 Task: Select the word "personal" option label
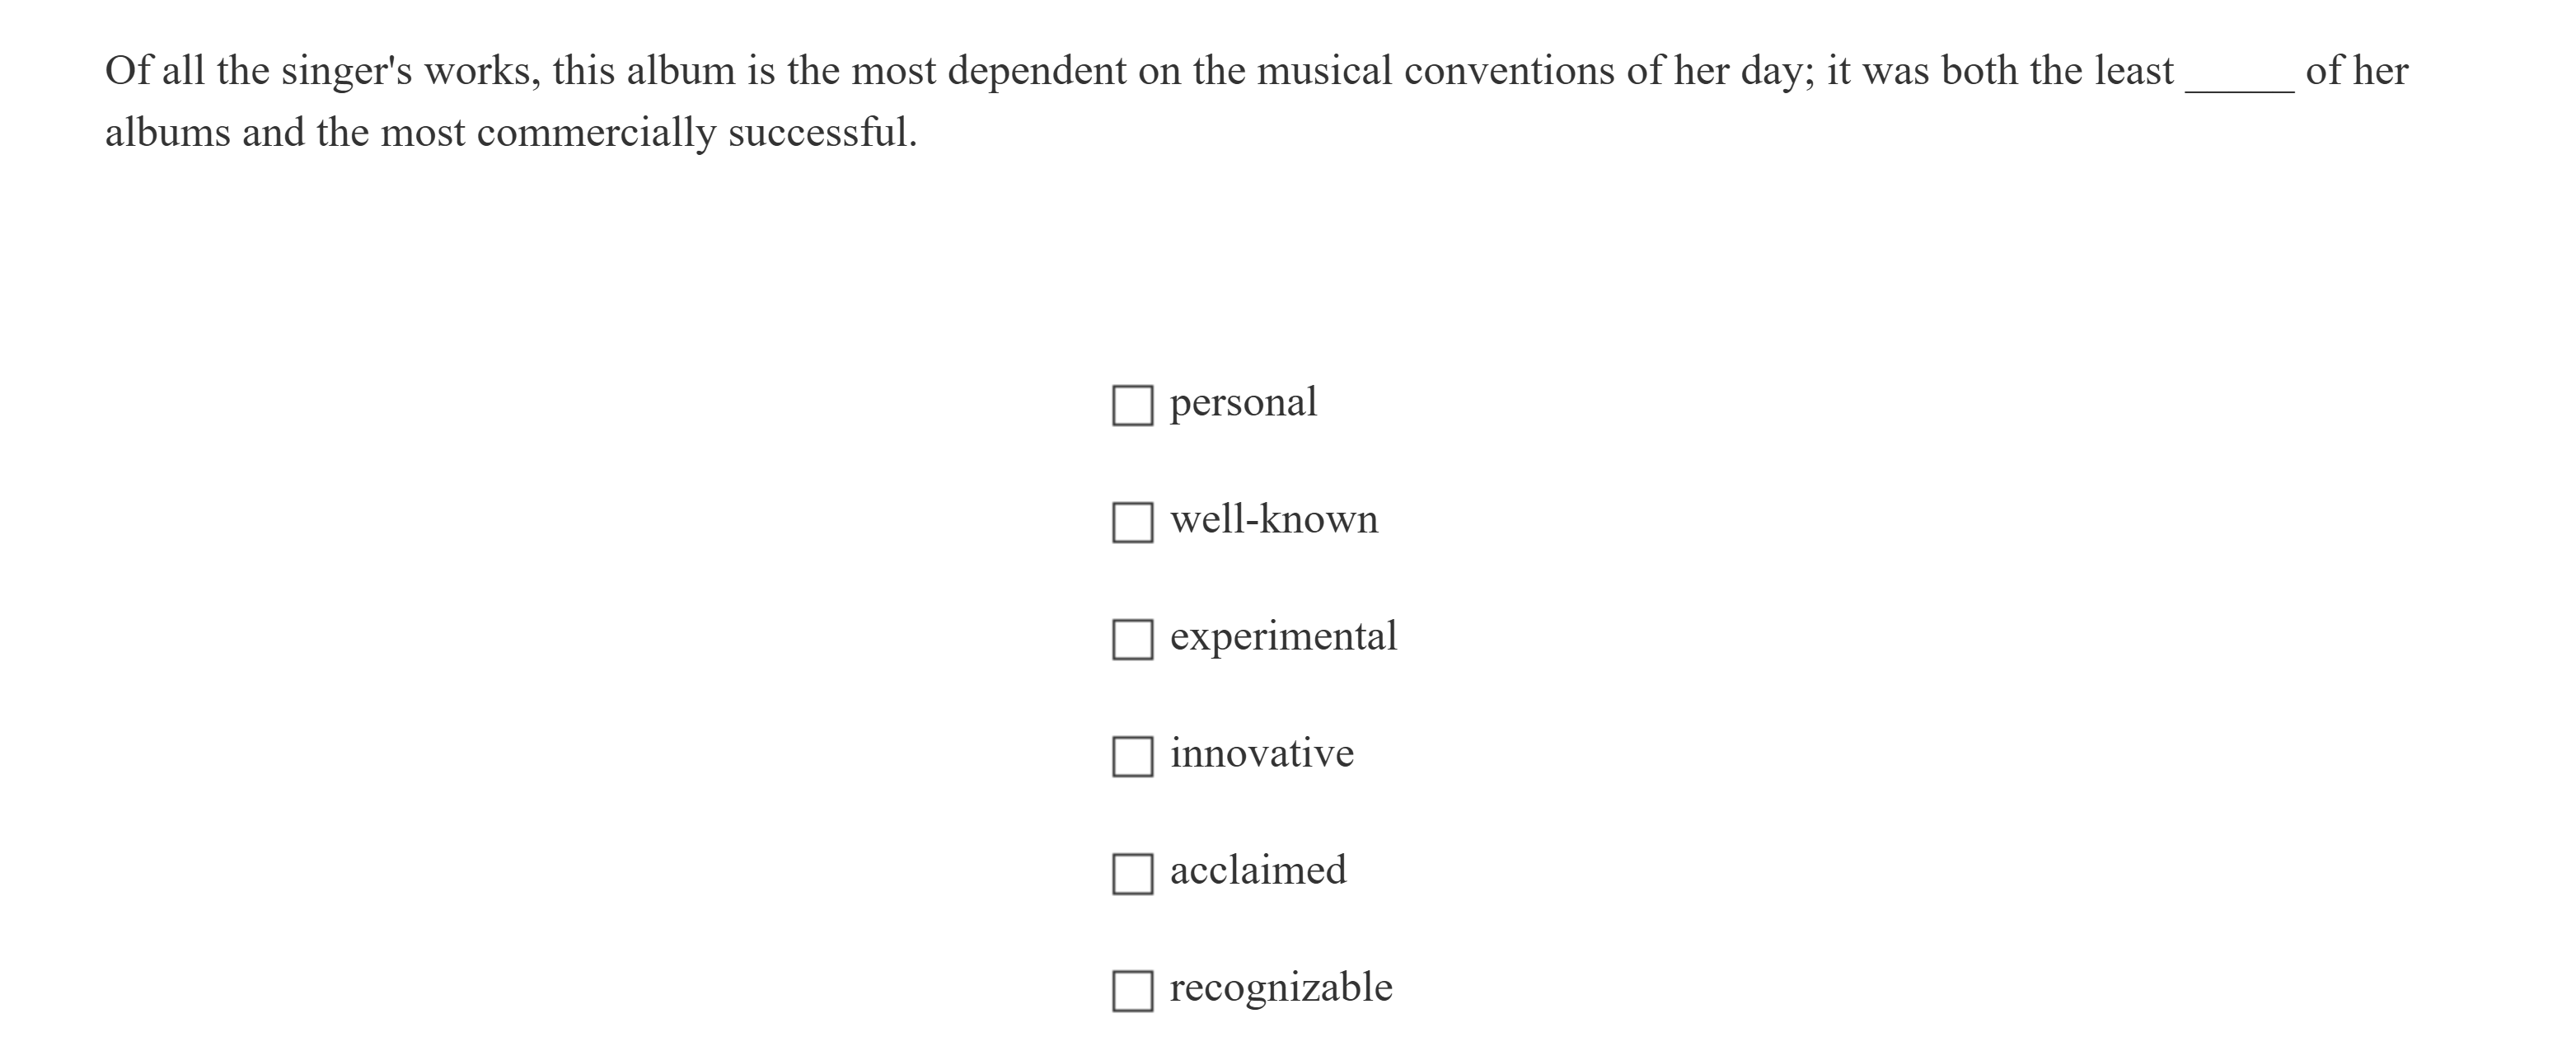(x=1243, y=403)
